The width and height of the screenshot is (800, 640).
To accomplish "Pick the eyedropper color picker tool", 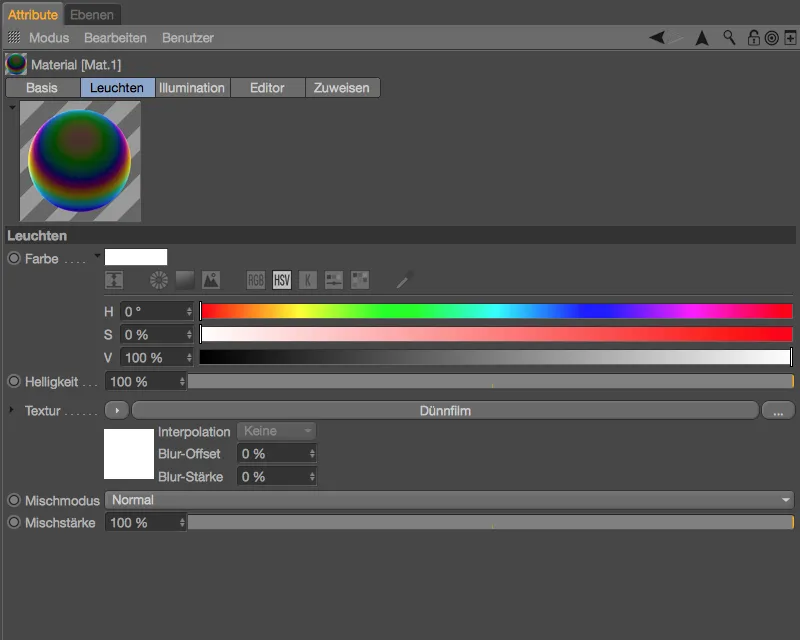I will tap(405, 280).
